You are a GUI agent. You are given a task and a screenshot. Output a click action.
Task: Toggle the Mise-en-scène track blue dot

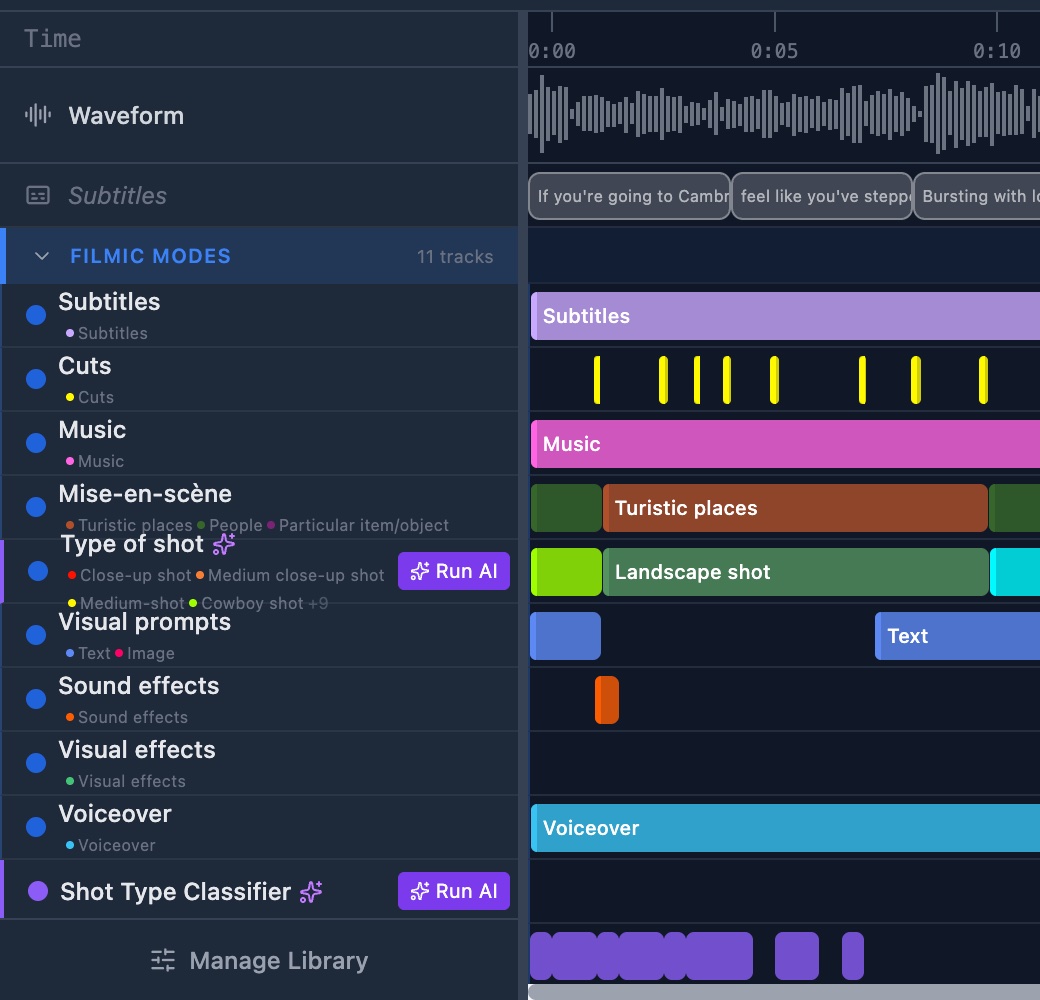(x=36, y=507)
